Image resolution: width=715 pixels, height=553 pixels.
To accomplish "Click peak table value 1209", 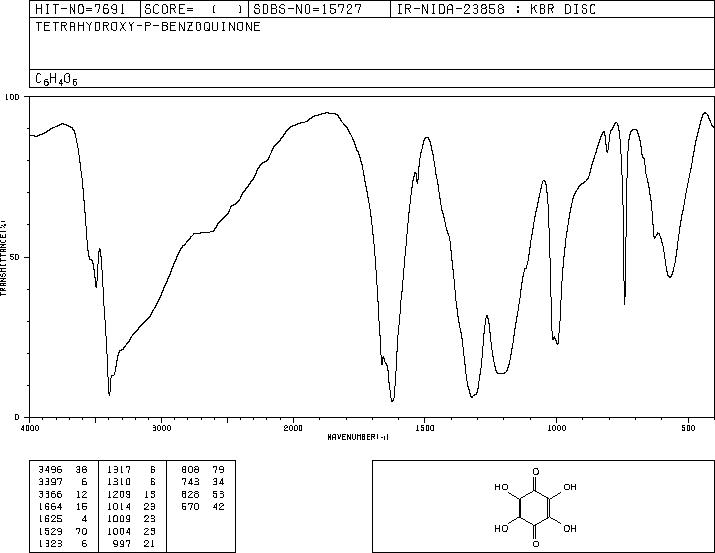I will click(119, 494).
